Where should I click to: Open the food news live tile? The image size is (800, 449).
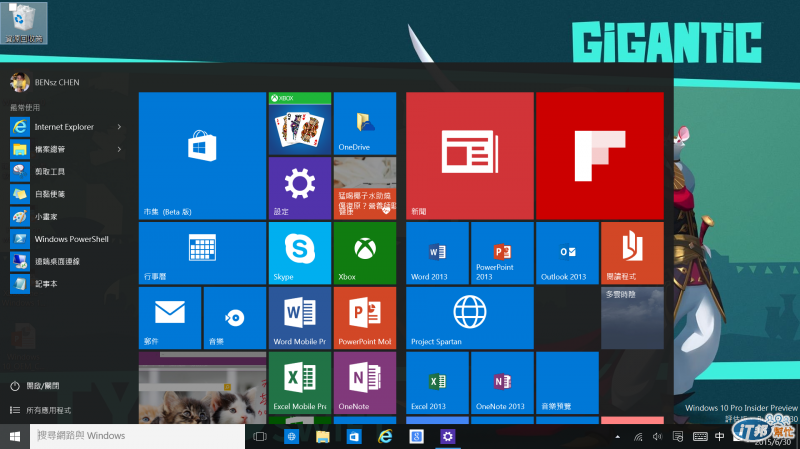point(365,188)
